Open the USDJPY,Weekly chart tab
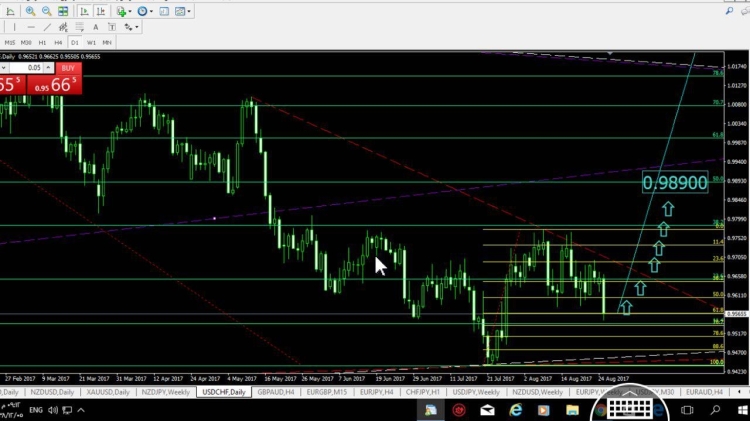 tap(476, 392)
